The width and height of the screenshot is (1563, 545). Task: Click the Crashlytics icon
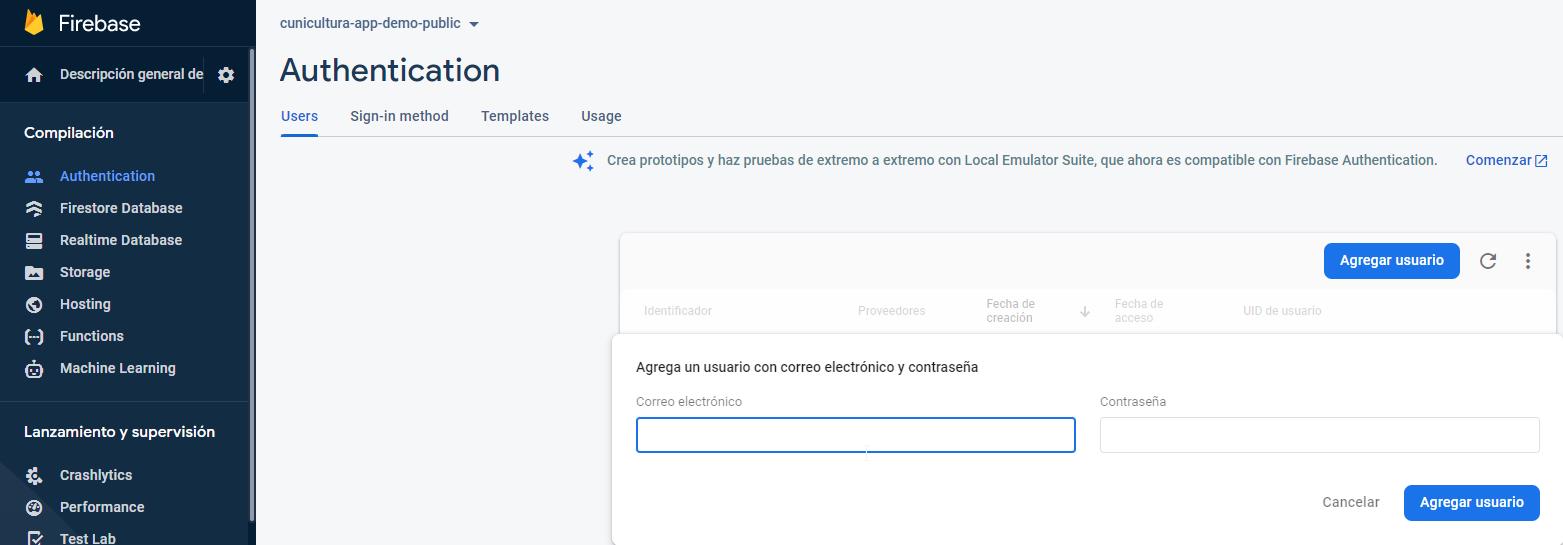pyautogui.click(x=34, y=475)
